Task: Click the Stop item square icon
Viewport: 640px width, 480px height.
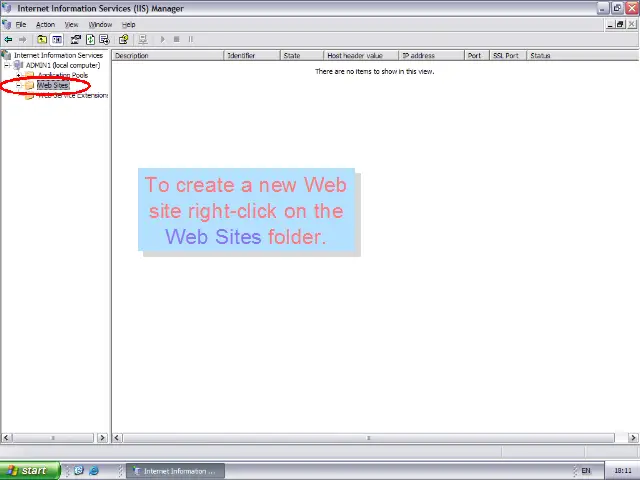Action: click(x=177, y=40)
